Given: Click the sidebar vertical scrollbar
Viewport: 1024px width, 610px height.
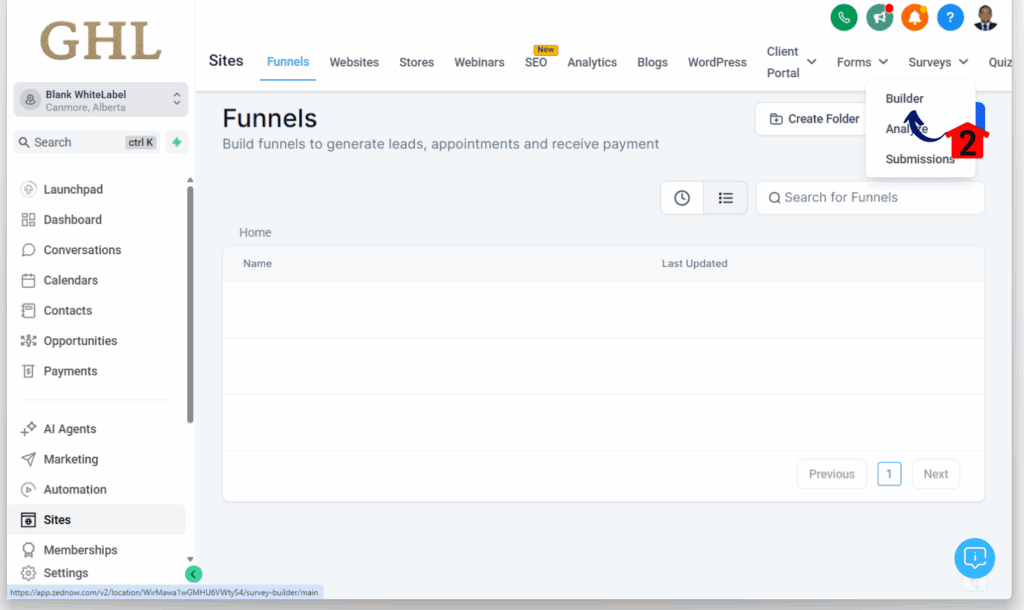Looking at the screenshot, I should point(190,304).
